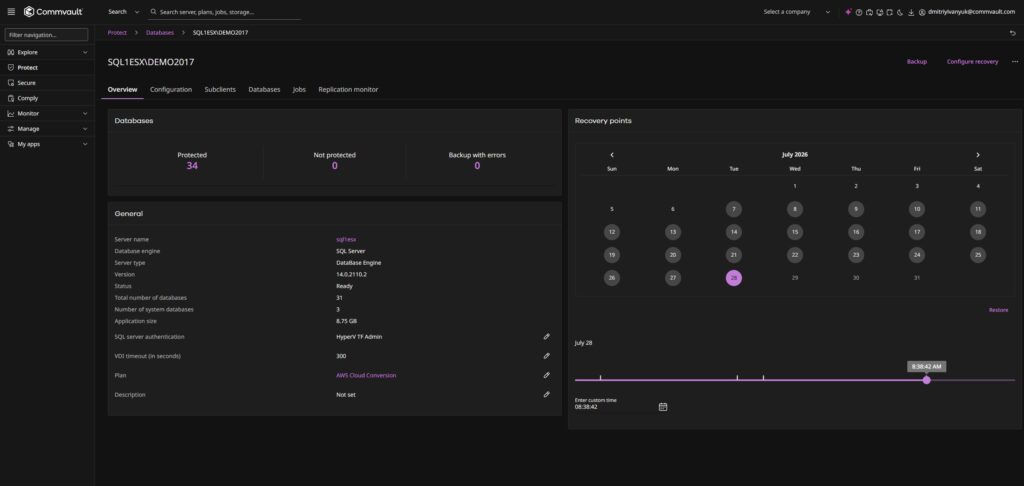Click the Configure recovery link
The width and height of the screenshot is (1024, 486).
point(972,61)
